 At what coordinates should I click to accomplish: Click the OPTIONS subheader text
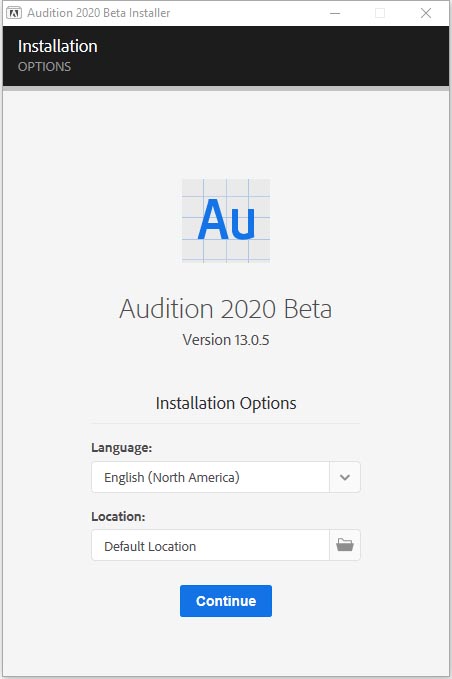click(x=44, y=67)
